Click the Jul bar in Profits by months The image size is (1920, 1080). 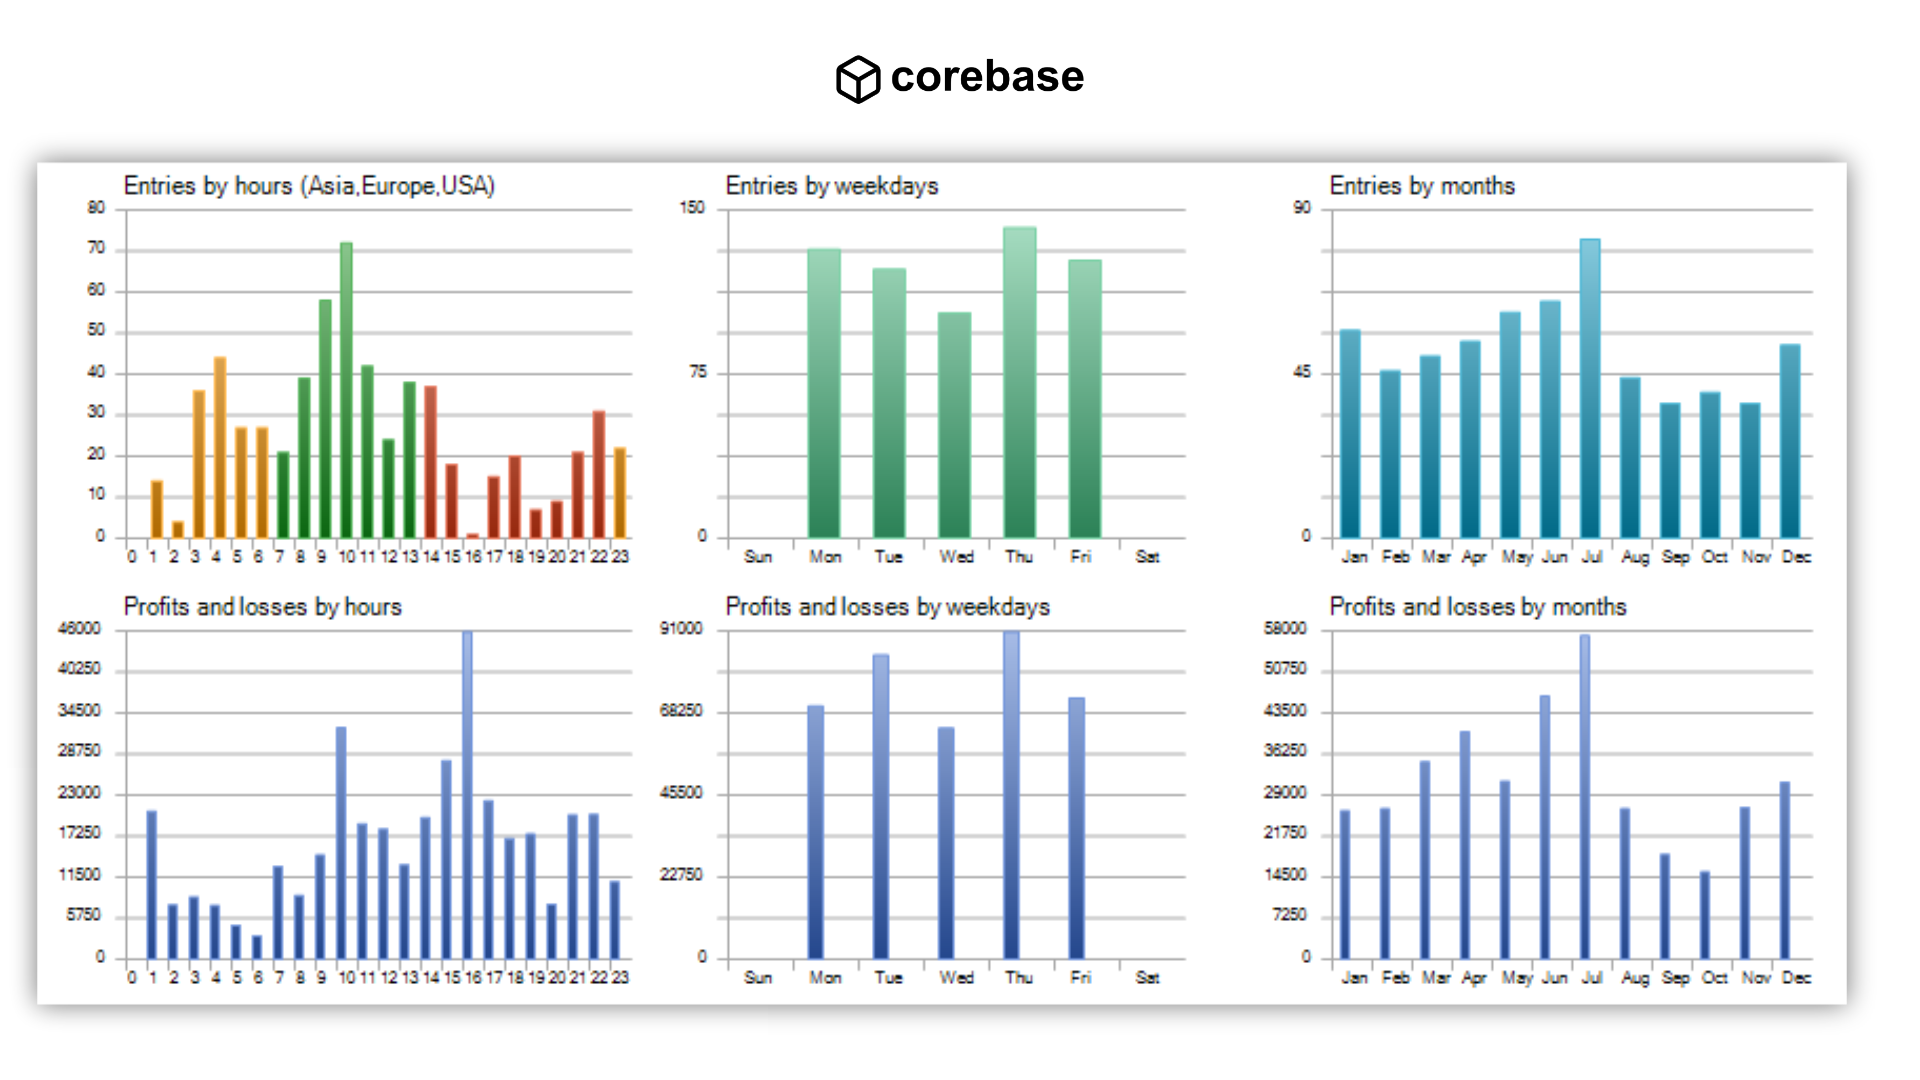tap(1585, 796)
